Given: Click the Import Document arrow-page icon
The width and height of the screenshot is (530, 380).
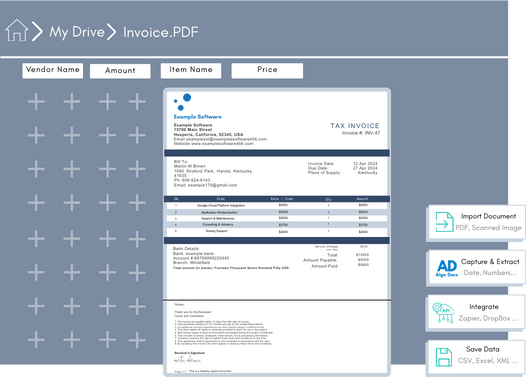Looking at the screenshot, I should pyautogui.click(x=444, y=222).
